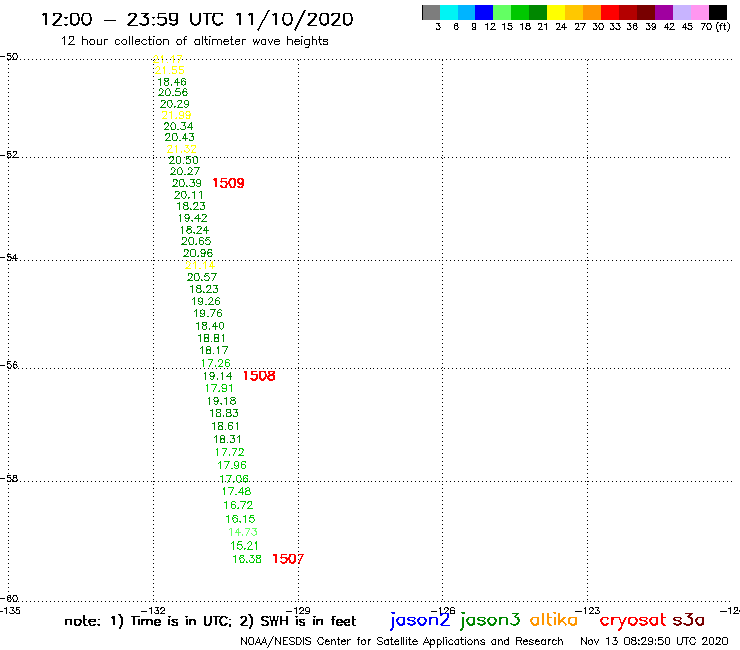Click the yellow wave height 21.14
The height and width of the screenshot is (650, 740).
[200, 265]
